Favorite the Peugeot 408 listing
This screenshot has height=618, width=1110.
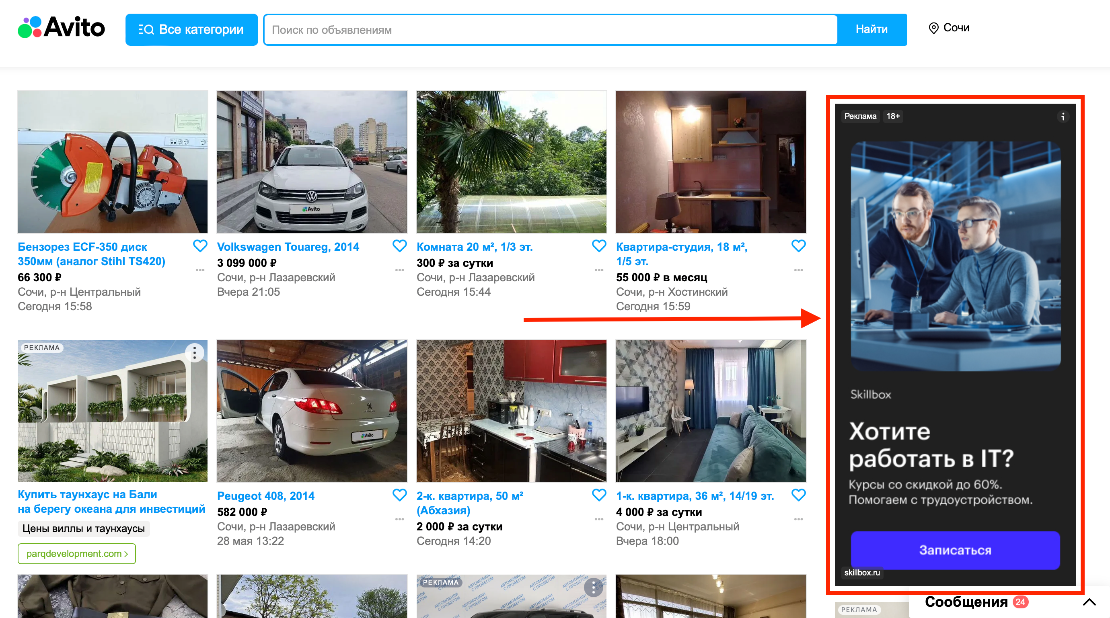coord(399,495)
